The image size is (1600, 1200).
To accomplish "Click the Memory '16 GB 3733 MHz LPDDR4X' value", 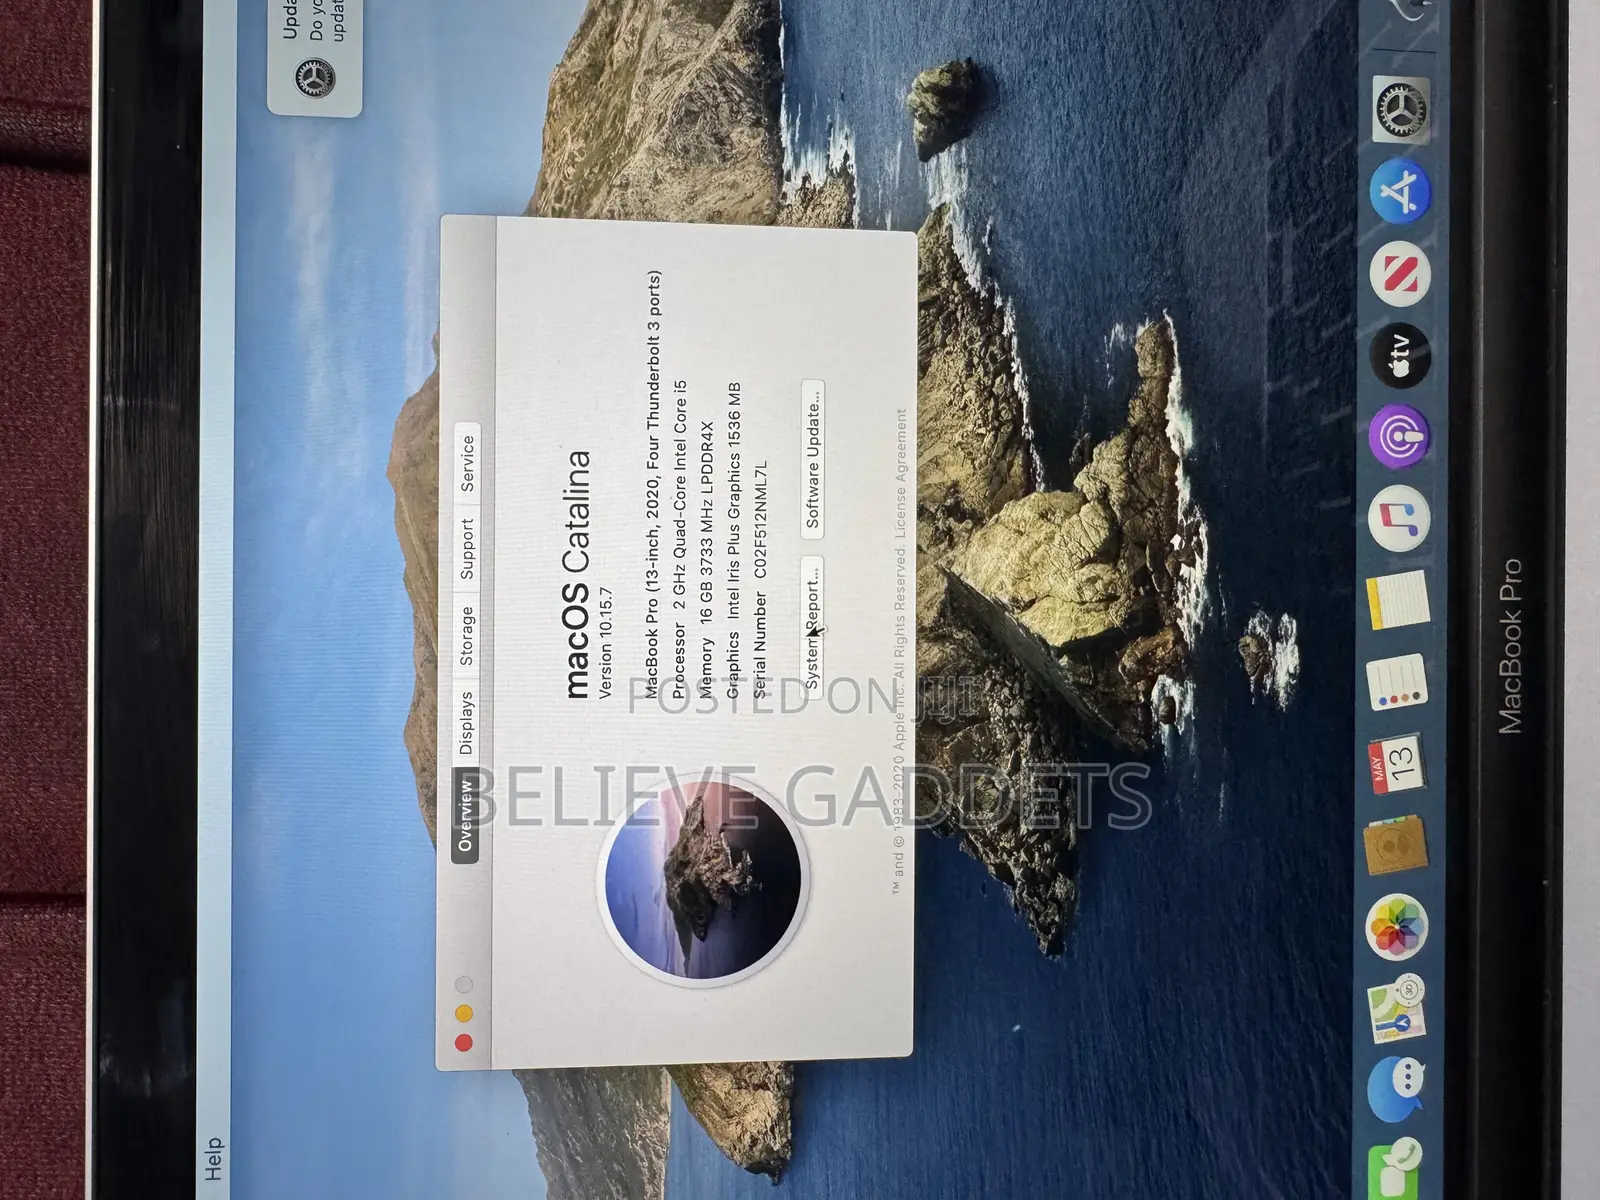I will click(707, 524).
